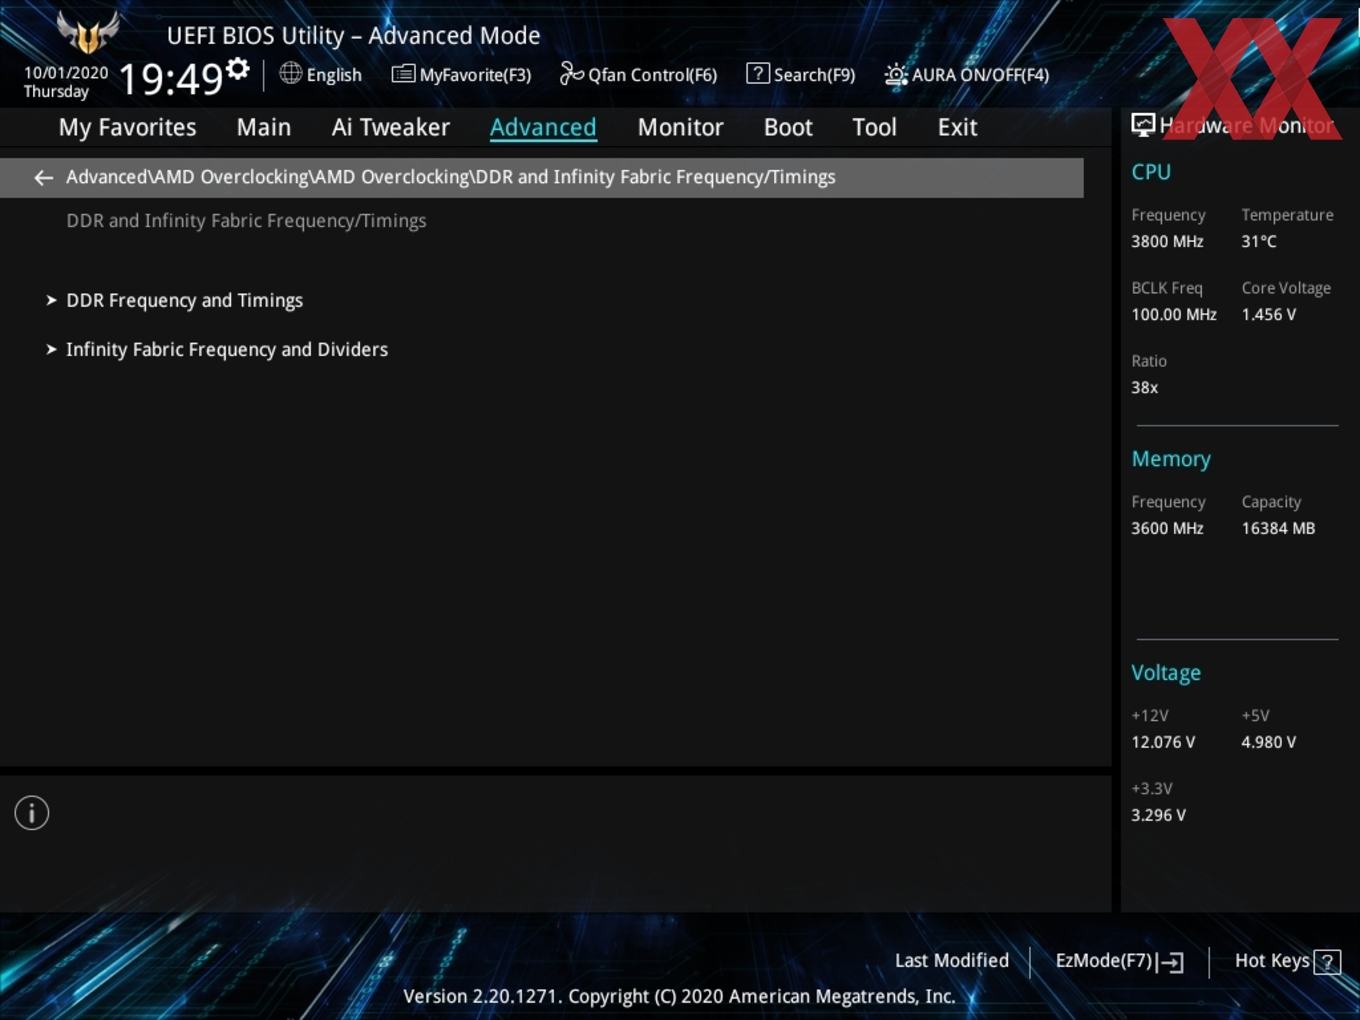Click the Voltage section heading
Viewport: 1360px width, 1020px height.
(x=1166, y=673)
